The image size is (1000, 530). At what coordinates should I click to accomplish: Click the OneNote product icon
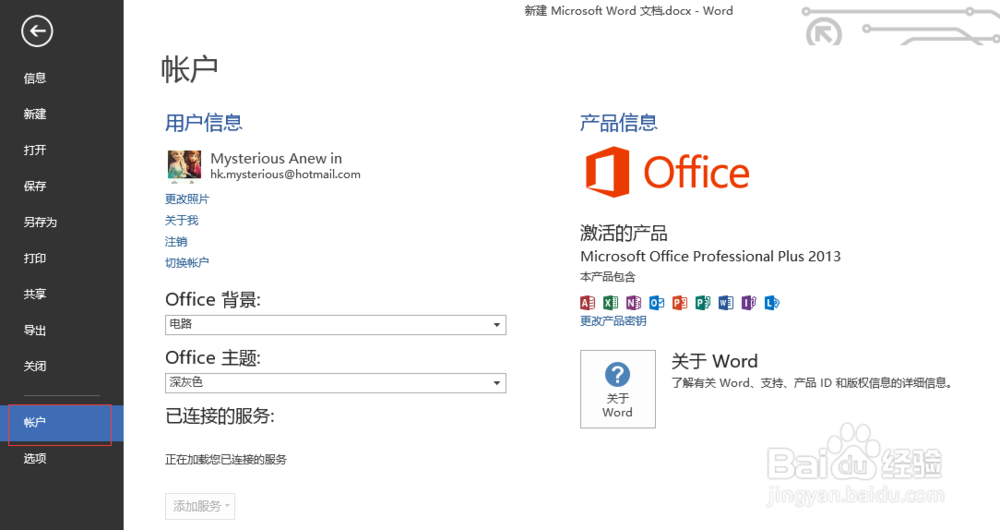click(633, 302)
